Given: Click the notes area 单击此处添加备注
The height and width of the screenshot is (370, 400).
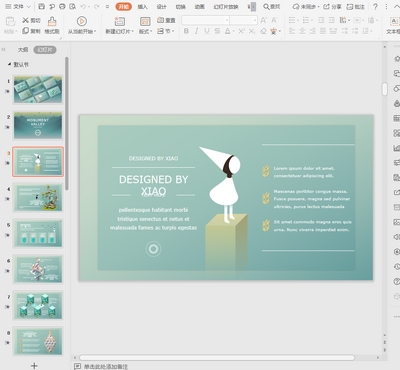Looking at the screenshot, I should pyautogui.click(x=106, y=366).
